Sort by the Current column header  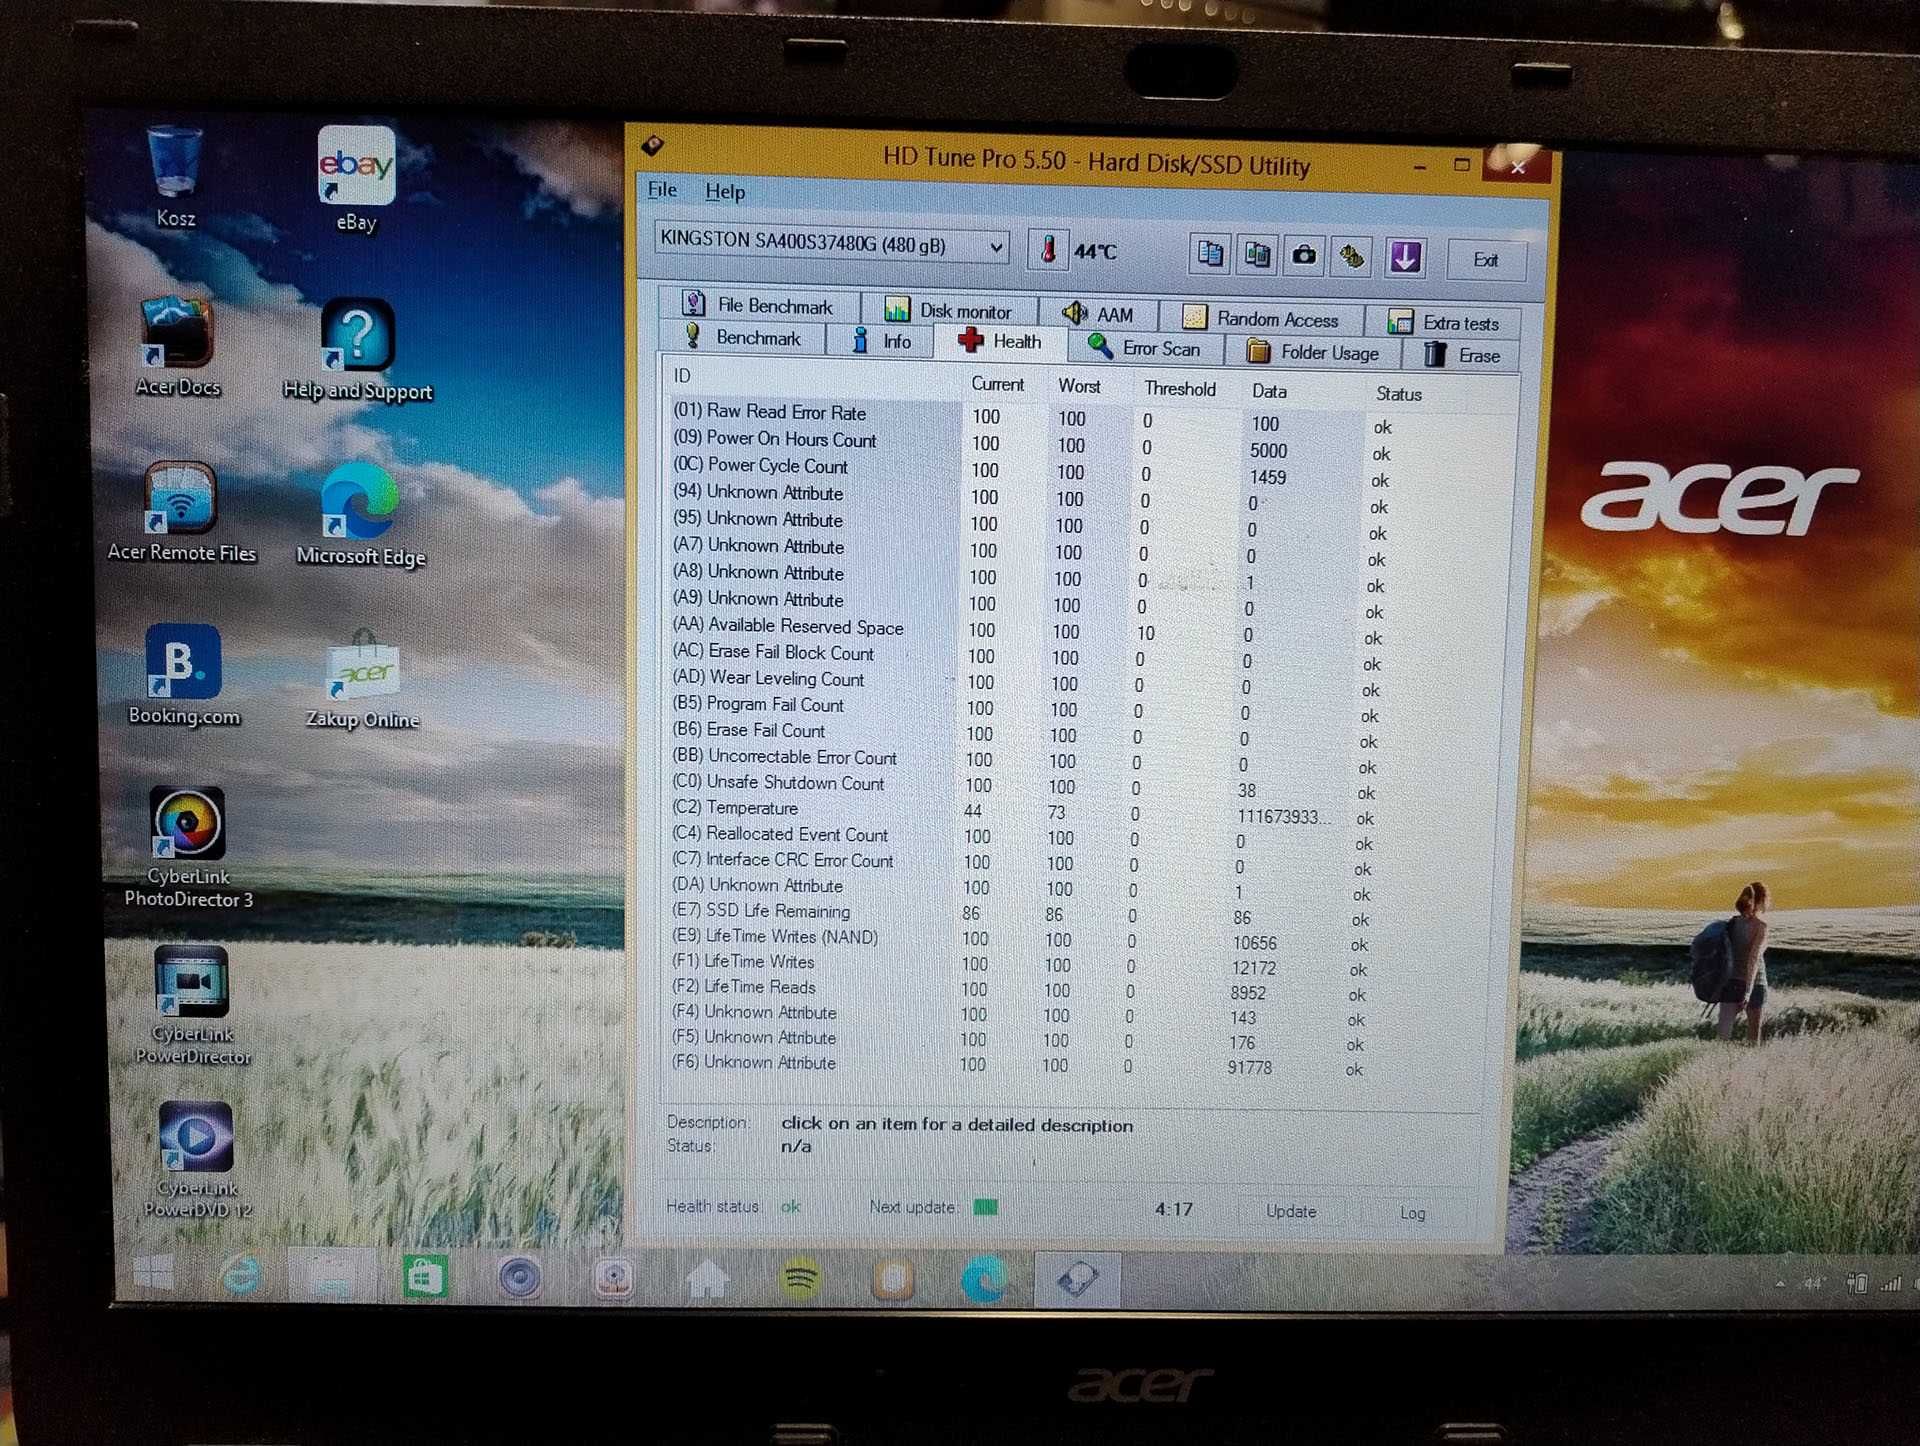(998, 384)
